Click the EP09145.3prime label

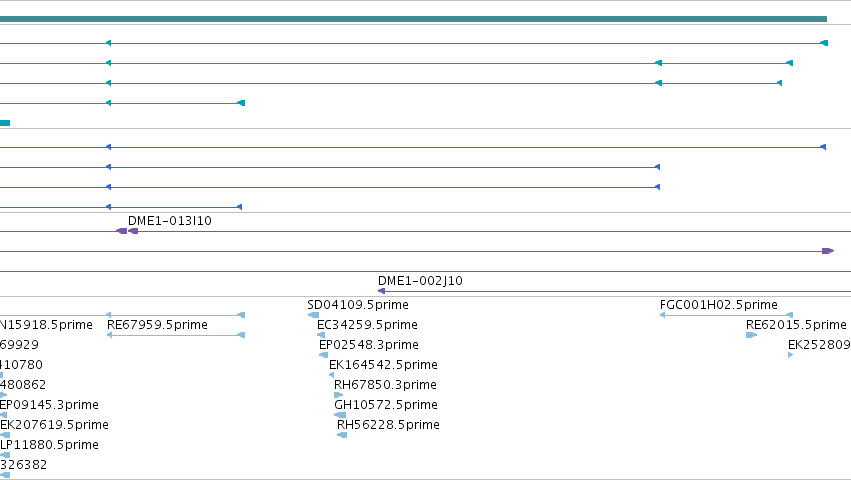click(49, 405)
